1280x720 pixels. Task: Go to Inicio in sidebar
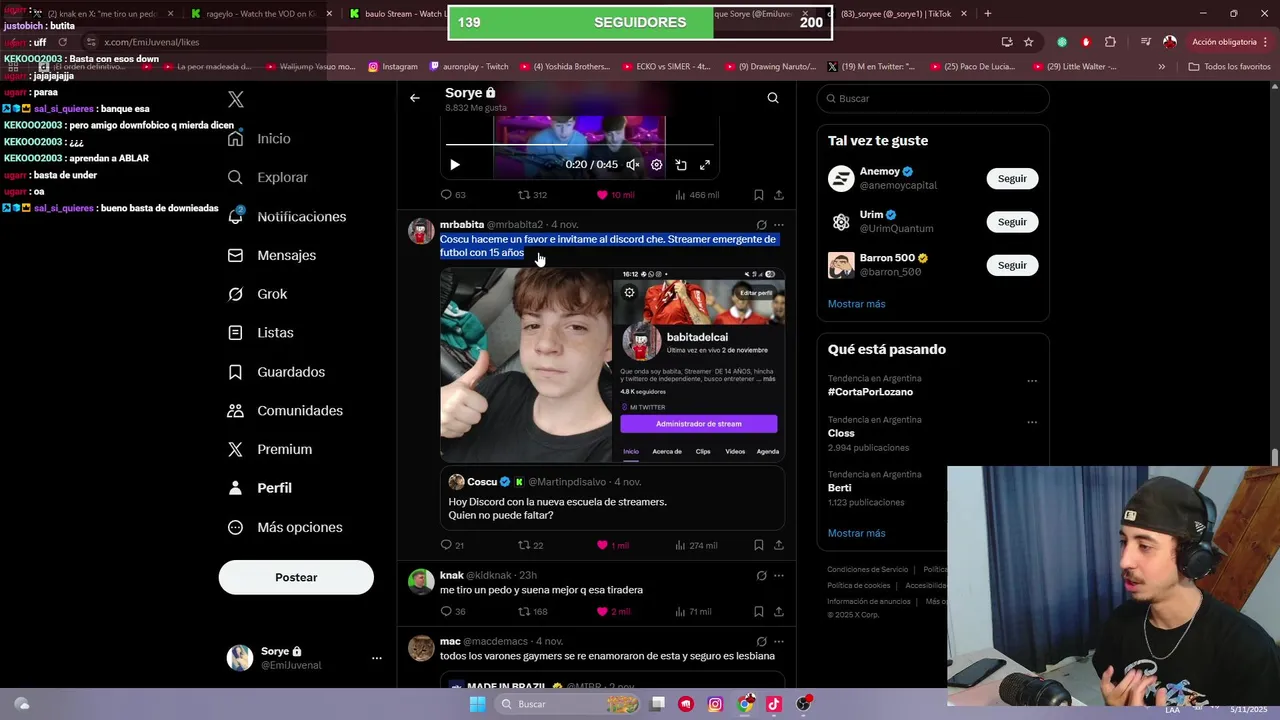[259, 138]
